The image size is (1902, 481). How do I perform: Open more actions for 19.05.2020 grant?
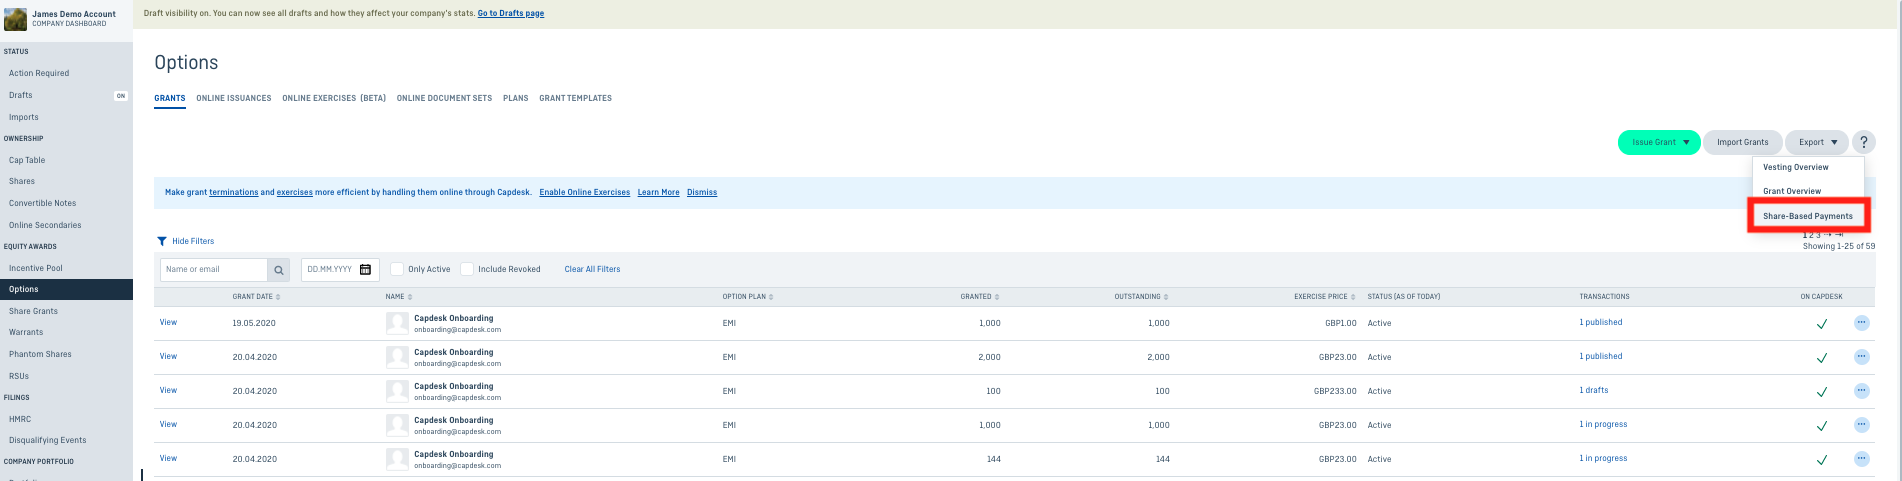coord(1861,323)
